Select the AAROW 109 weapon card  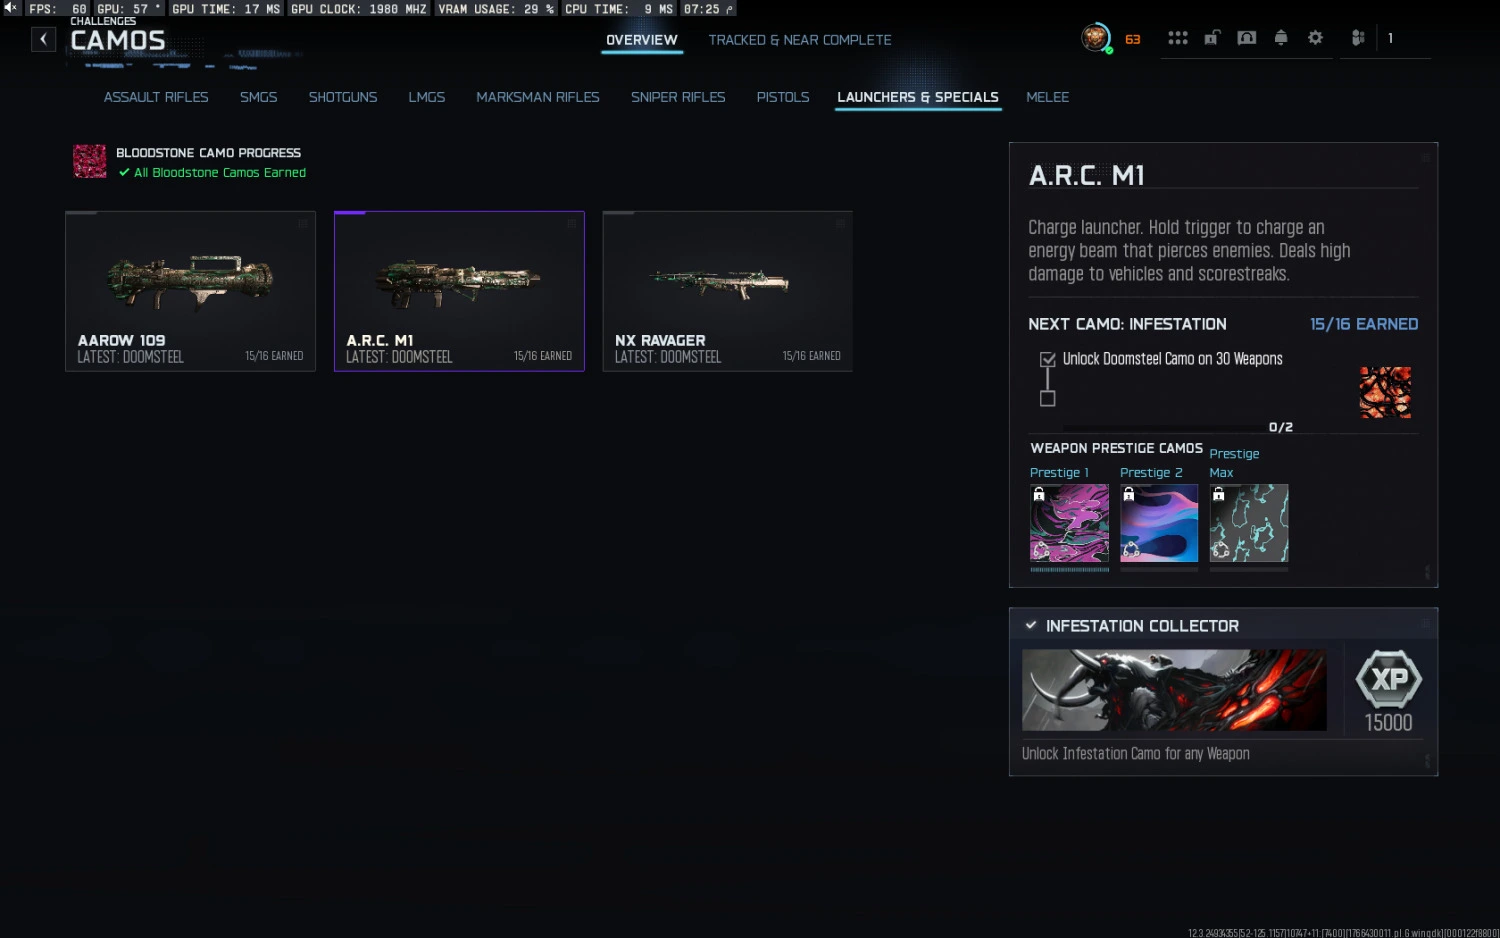tap(190, 291)
